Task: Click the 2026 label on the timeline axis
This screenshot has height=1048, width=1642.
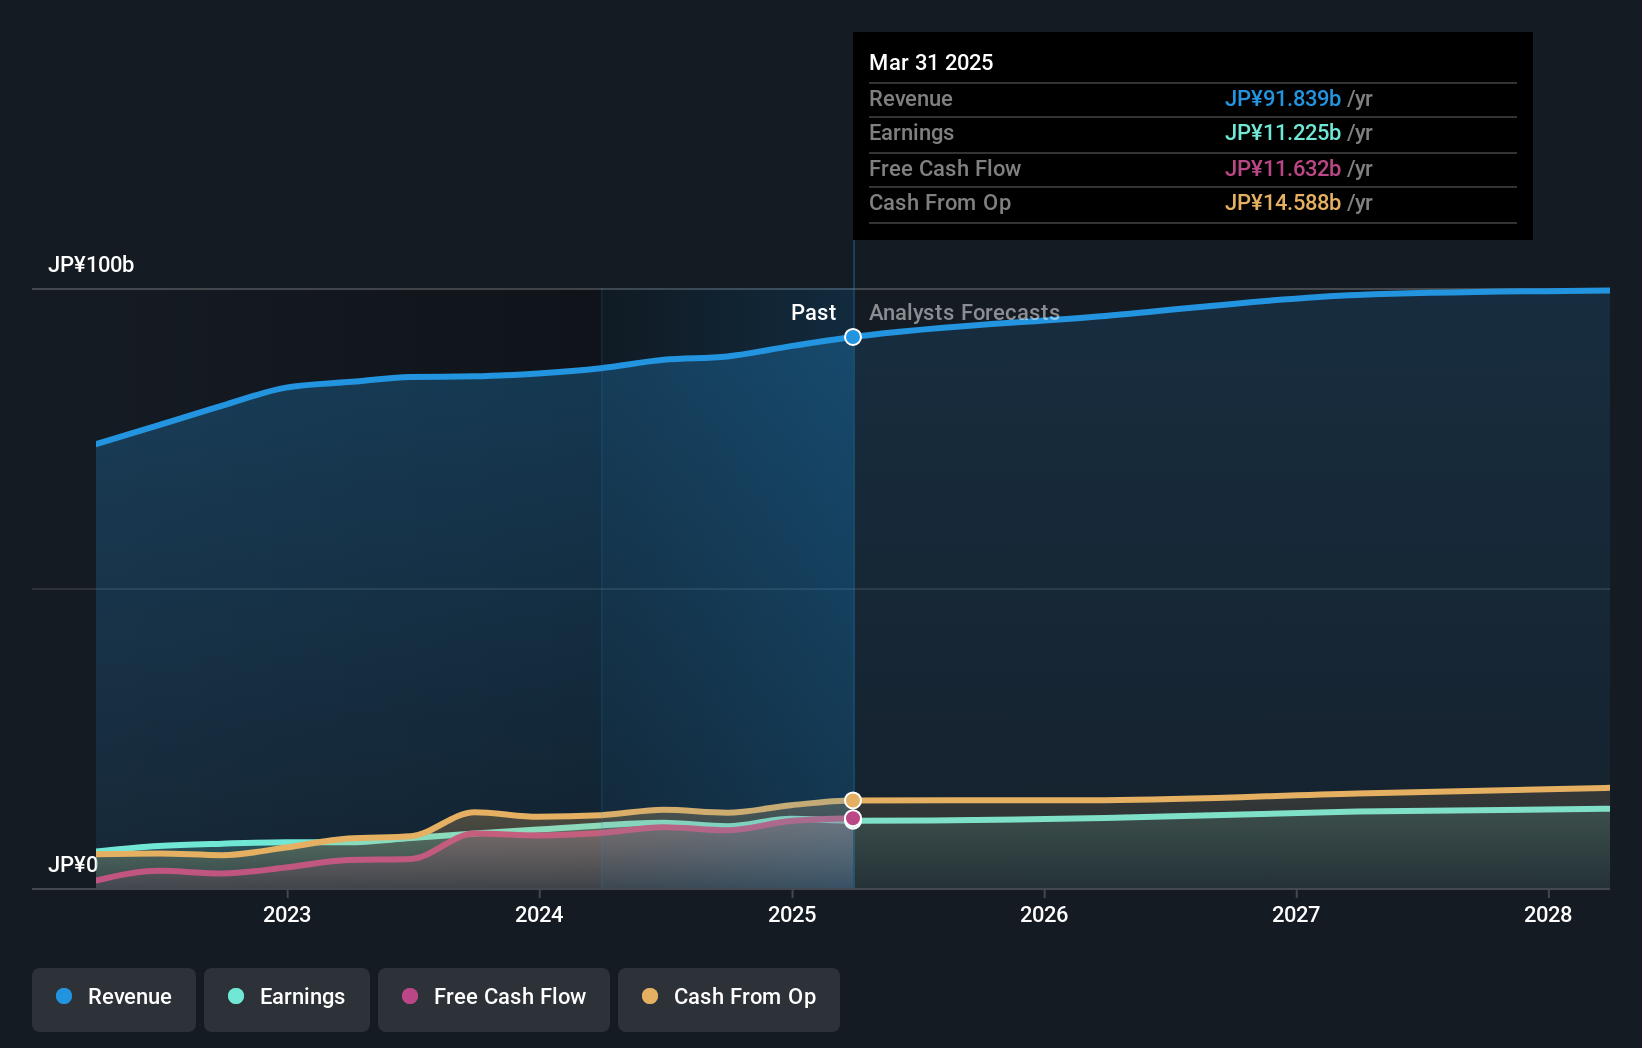Action: [x=1044, y=914]
